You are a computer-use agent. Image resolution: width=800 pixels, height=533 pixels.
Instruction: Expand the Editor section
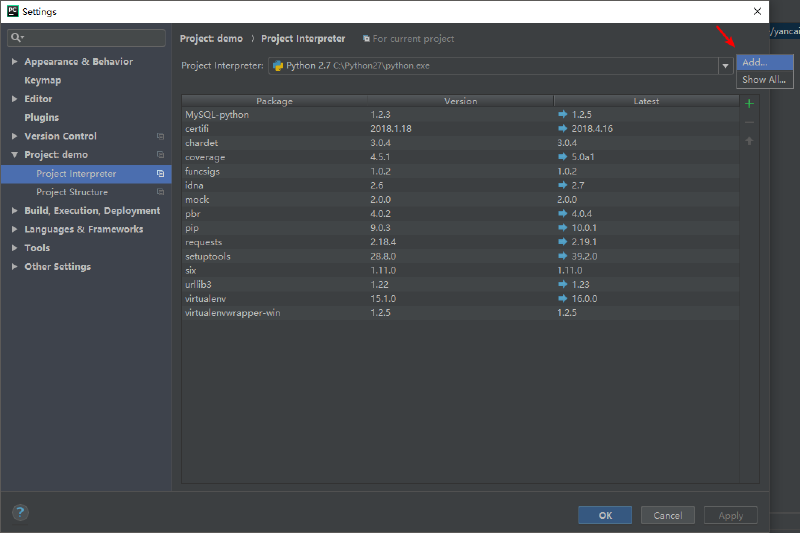pos(14,98)
